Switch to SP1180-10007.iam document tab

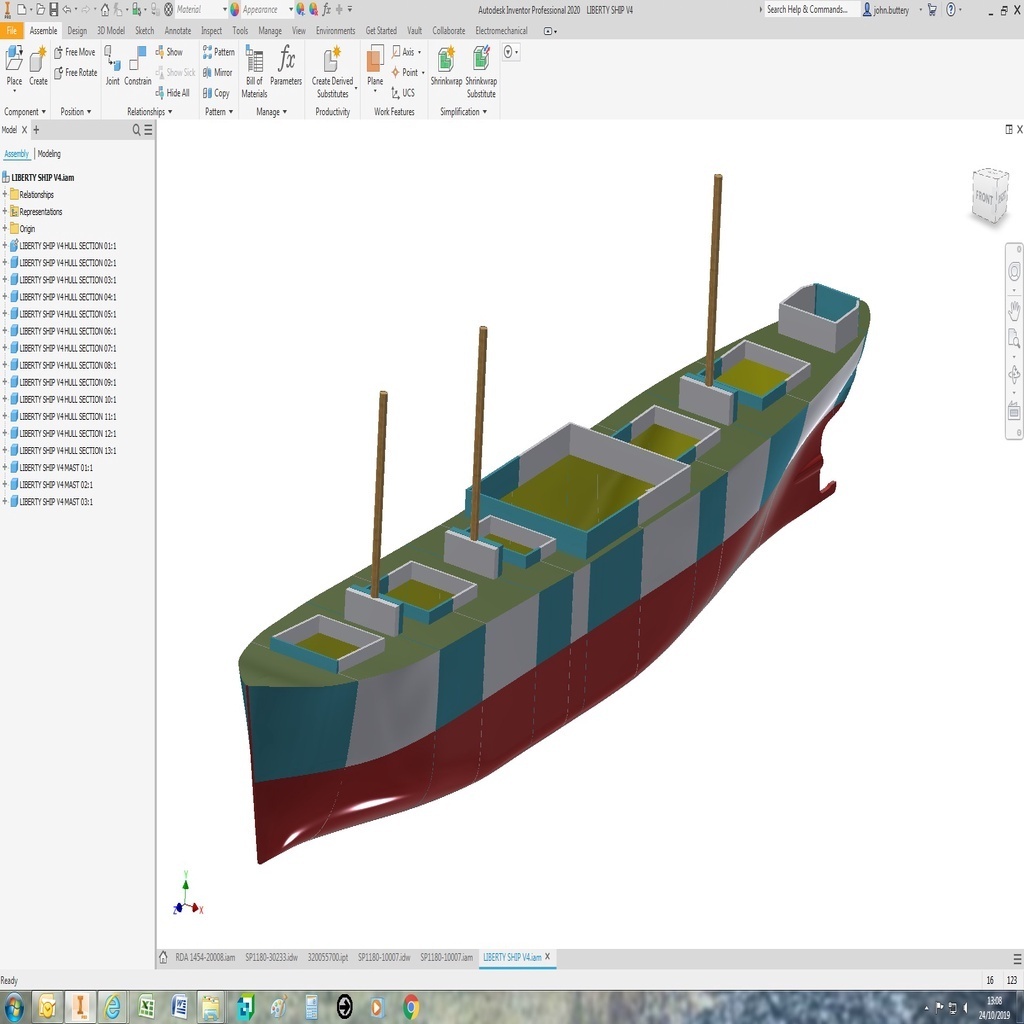(446, 957)
